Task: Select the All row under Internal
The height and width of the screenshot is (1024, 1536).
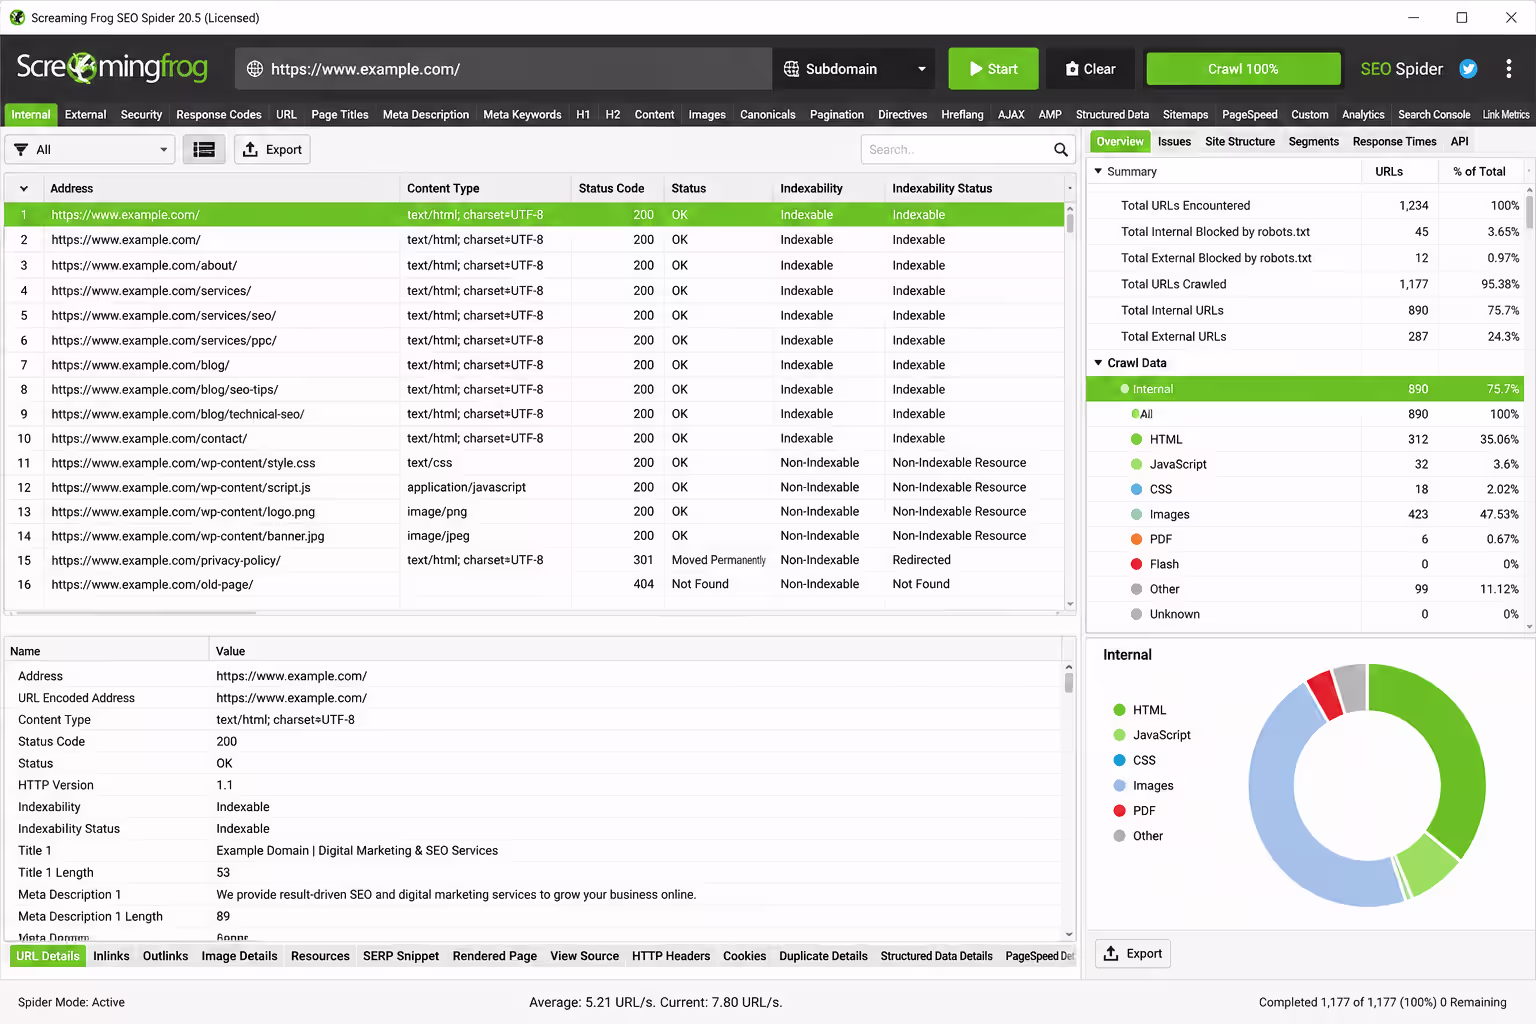Action: coord(1305,414)
